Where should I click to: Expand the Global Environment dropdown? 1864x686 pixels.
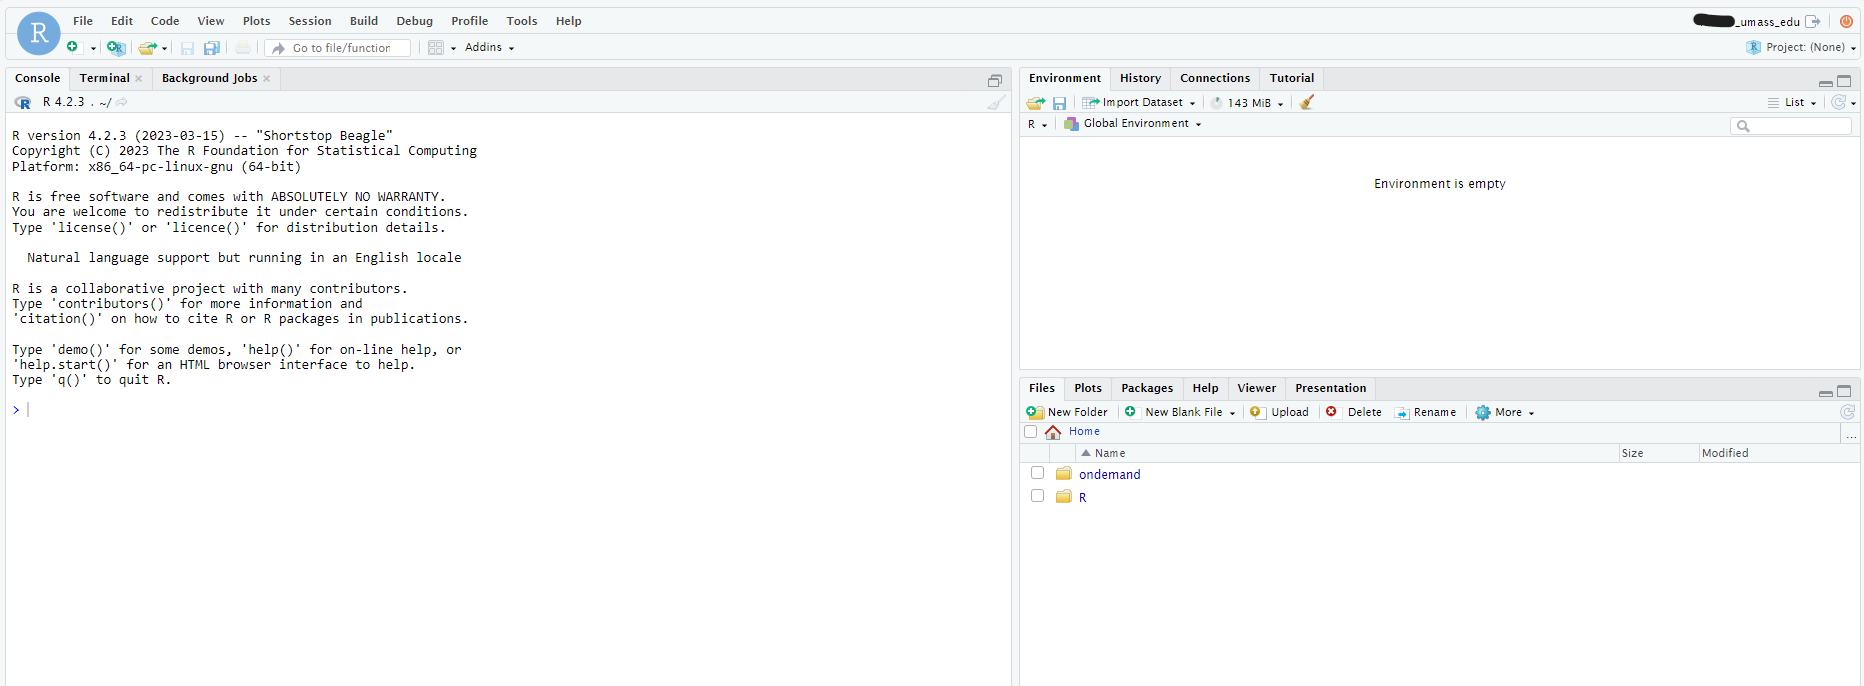coord(1134,124)
